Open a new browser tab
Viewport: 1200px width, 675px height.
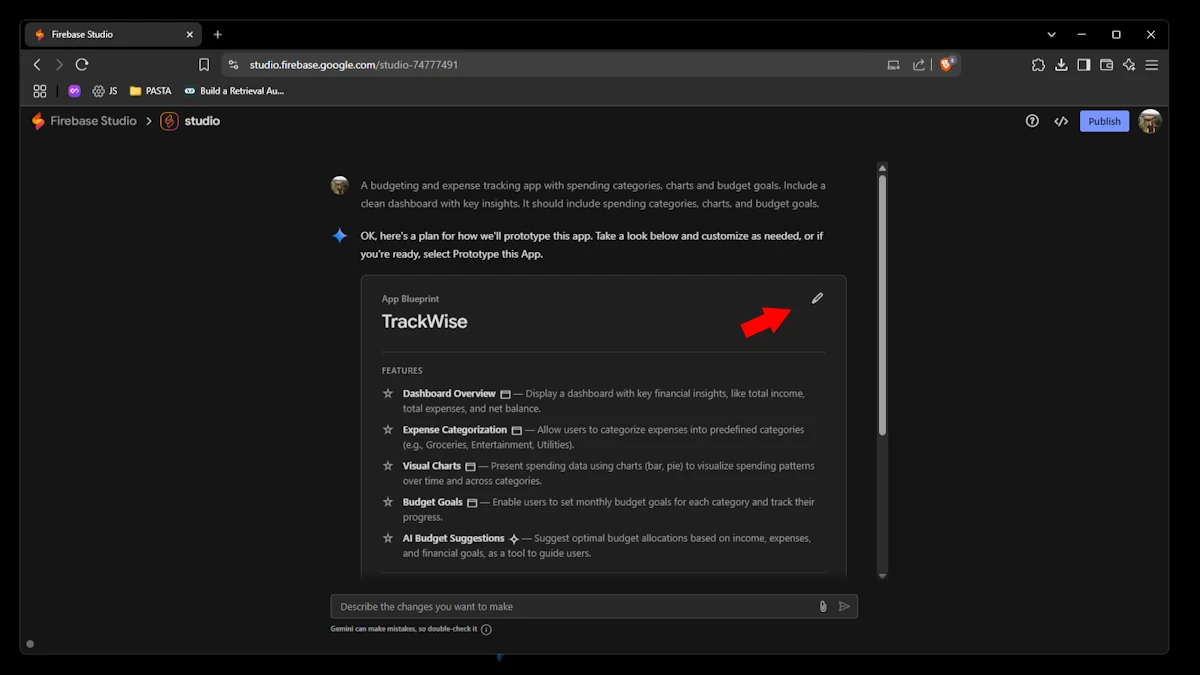click(218, 34)
